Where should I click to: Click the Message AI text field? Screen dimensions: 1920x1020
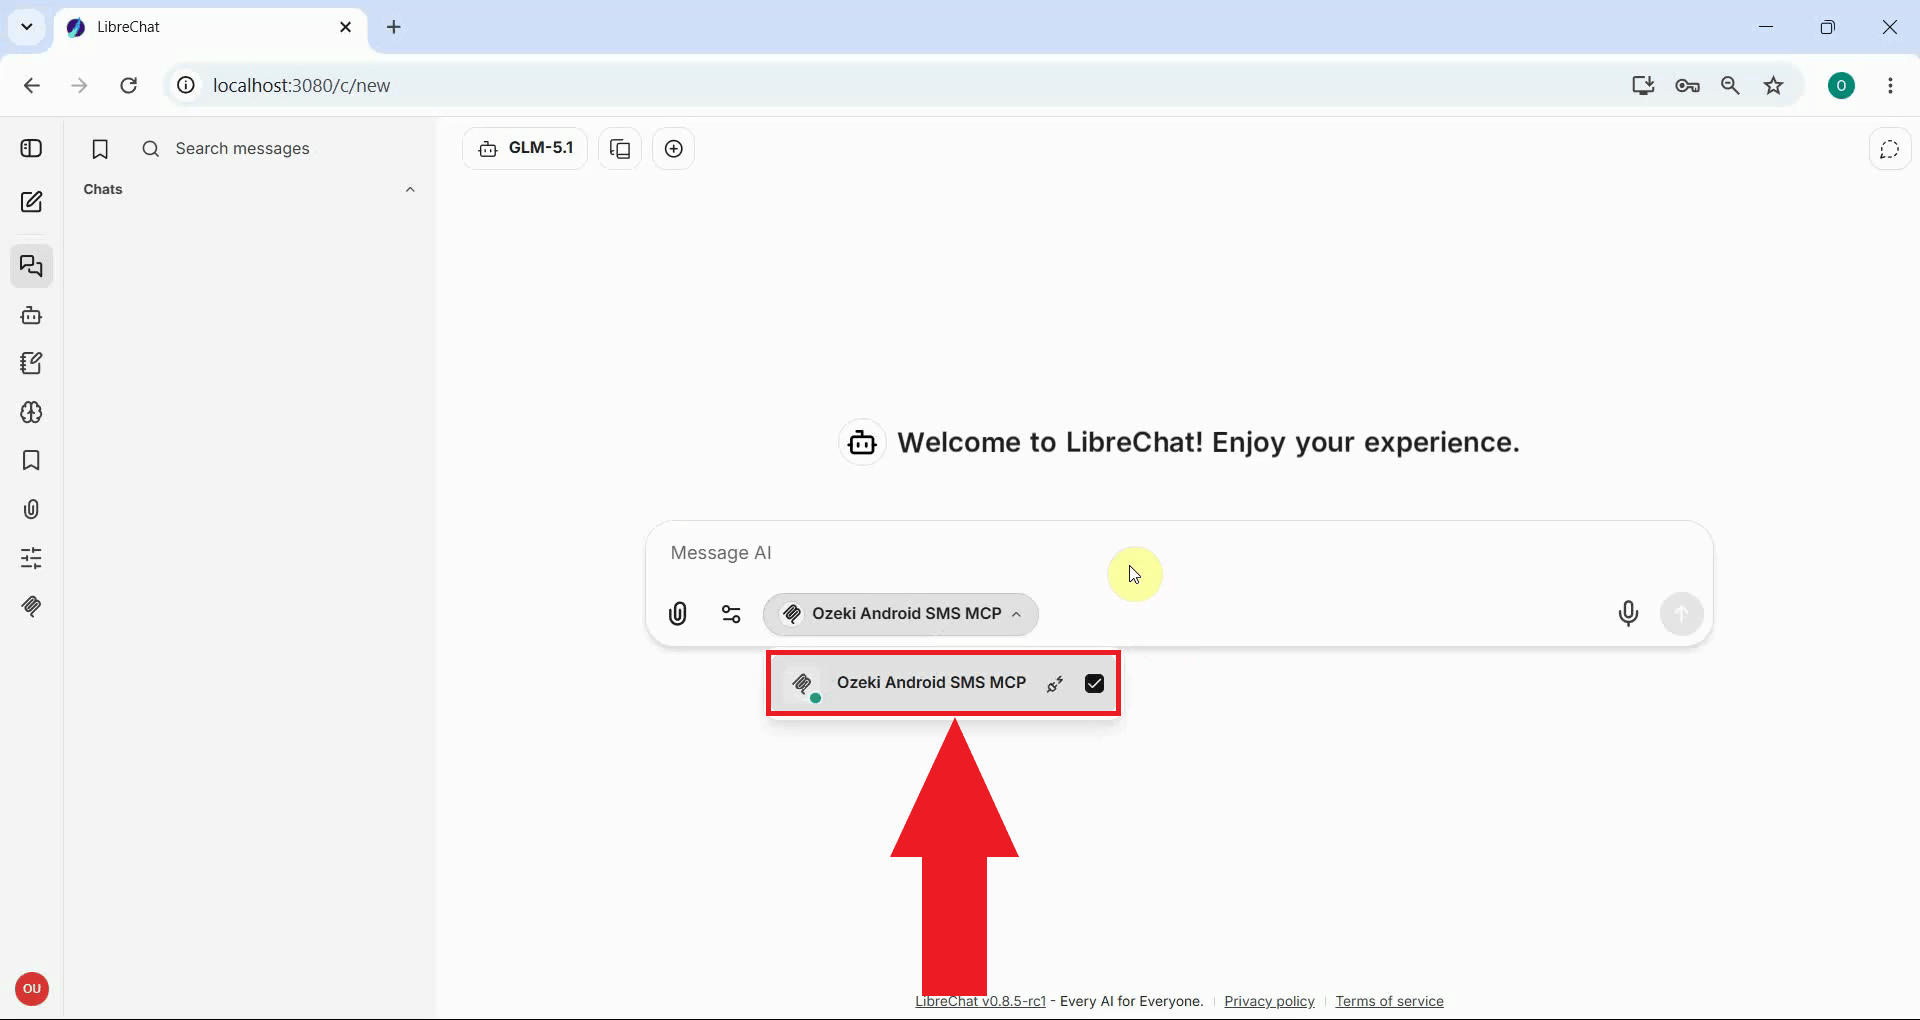(x=1179, y=553)
